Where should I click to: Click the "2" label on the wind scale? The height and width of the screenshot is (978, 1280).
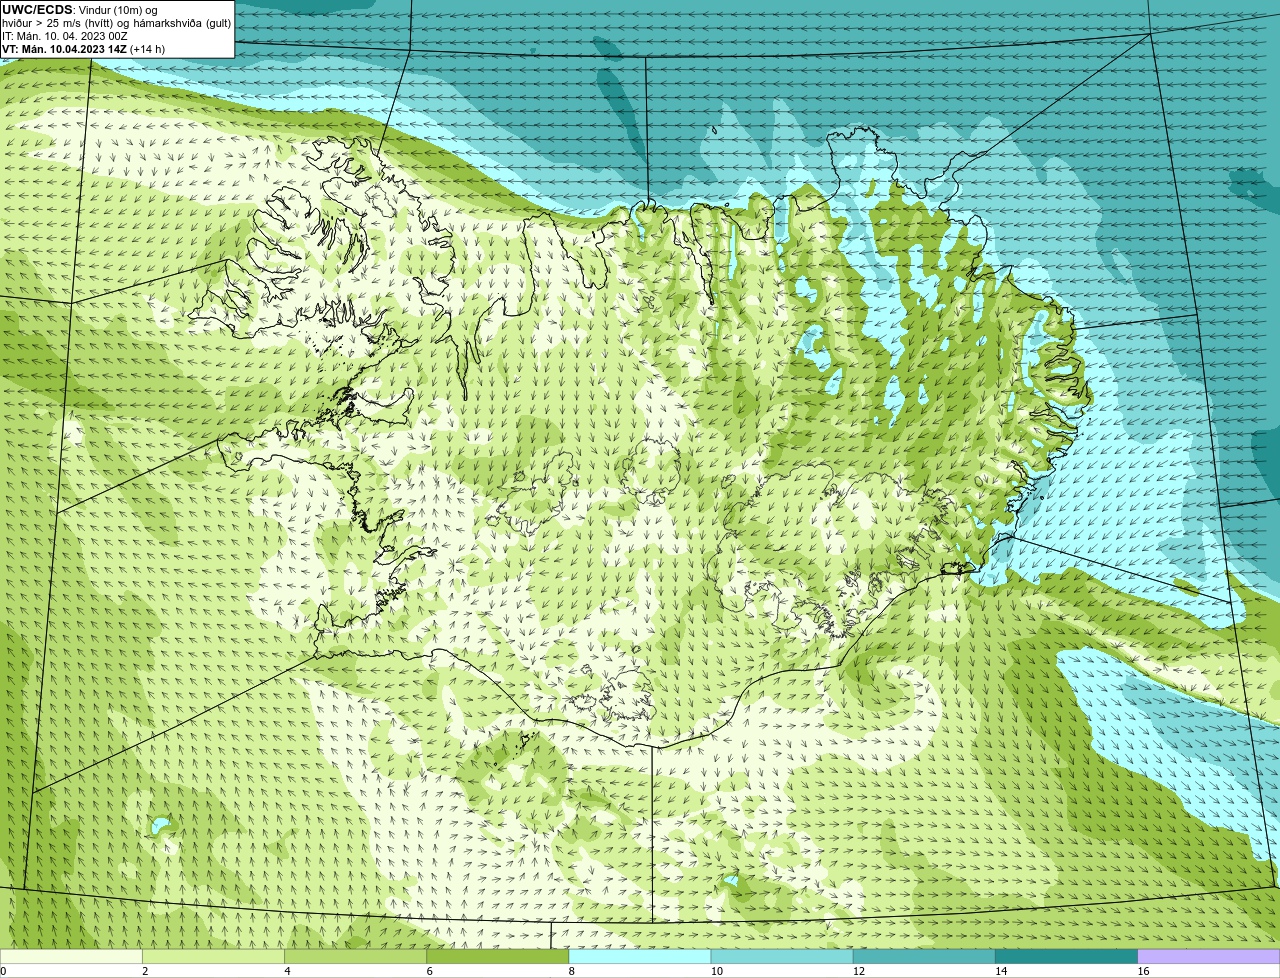145,971
